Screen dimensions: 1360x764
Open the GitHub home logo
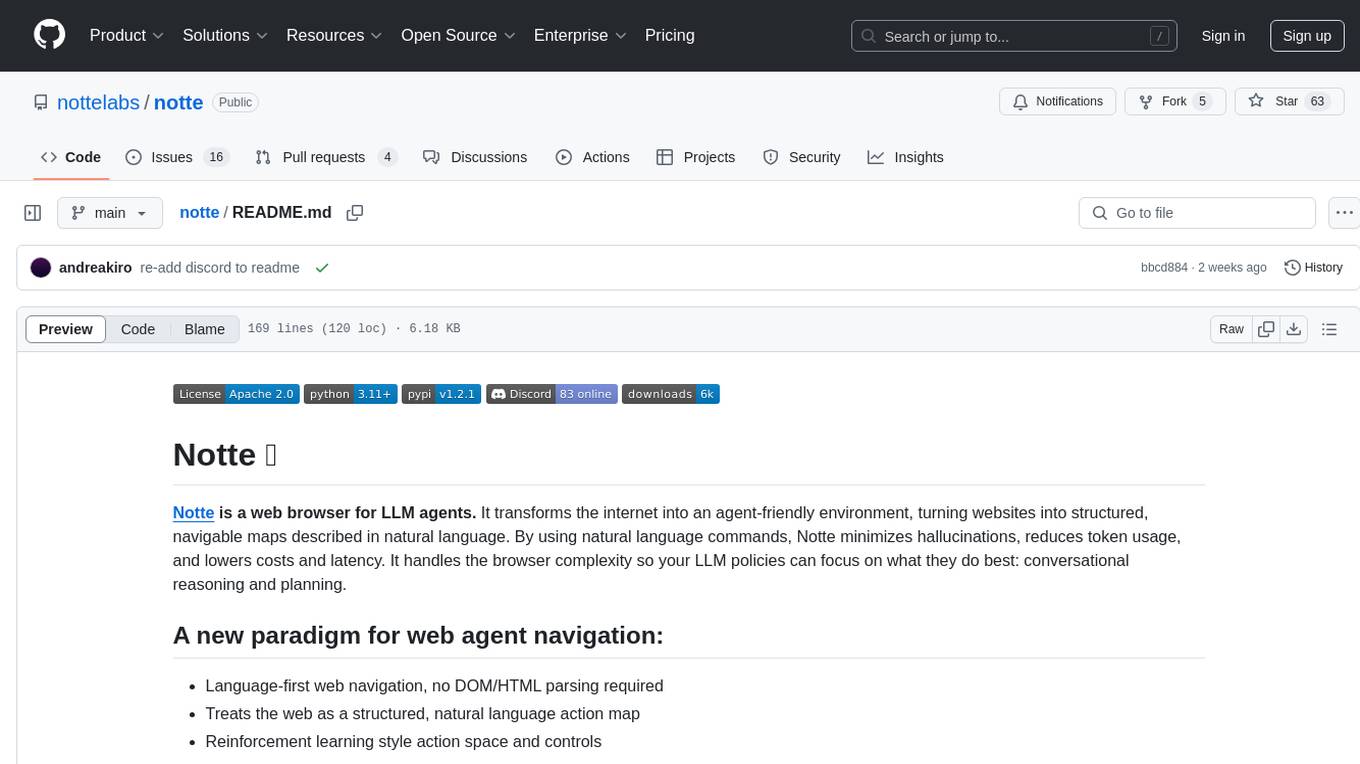49,35
